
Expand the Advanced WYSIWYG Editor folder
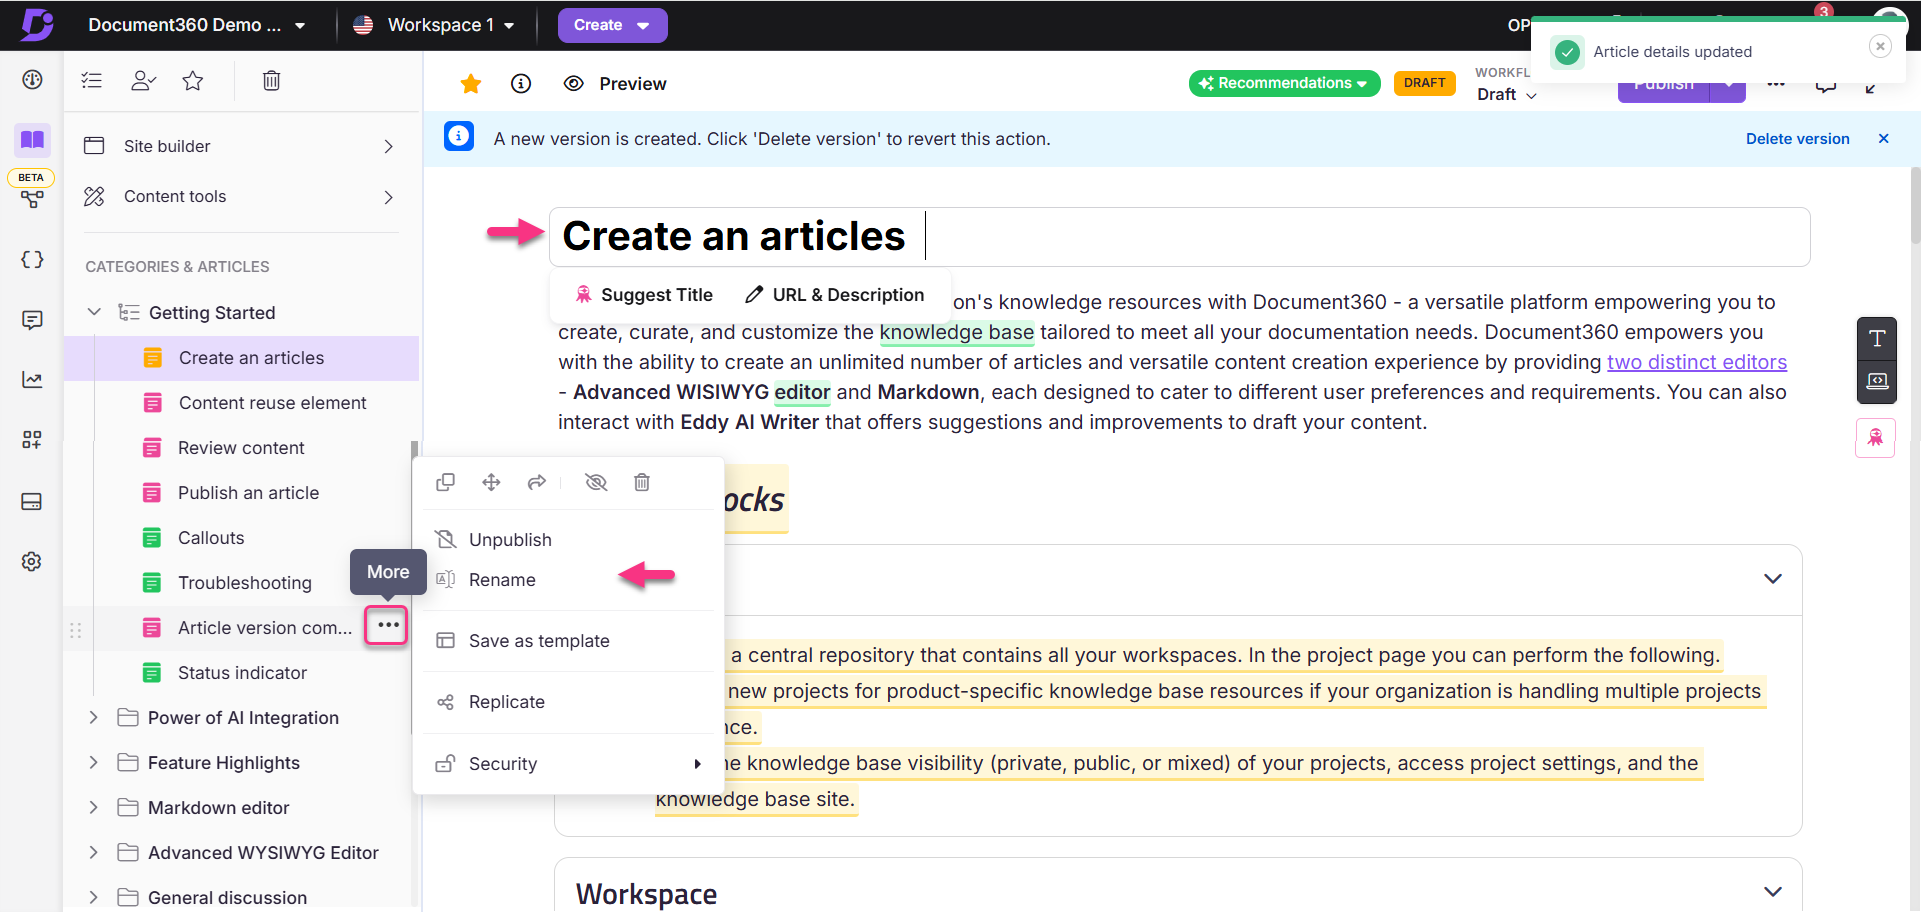94,852
